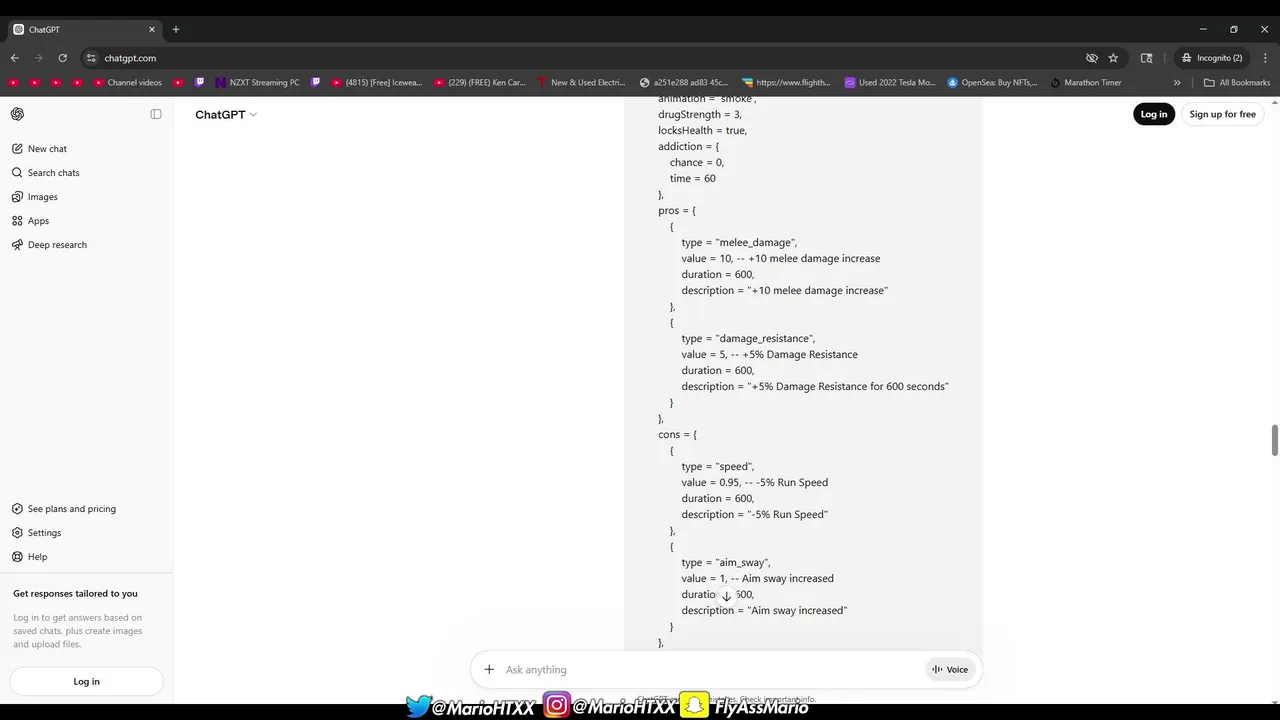Click the sidebar Log in button at the bottom
The height and width of the screenshot is (720, 1280).
(x=86, y=681)
